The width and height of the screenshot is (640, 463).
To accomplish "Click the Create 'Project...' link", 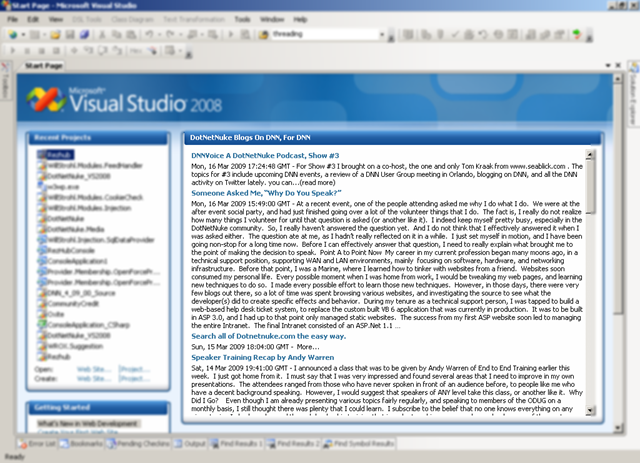I will pos(135,378).
